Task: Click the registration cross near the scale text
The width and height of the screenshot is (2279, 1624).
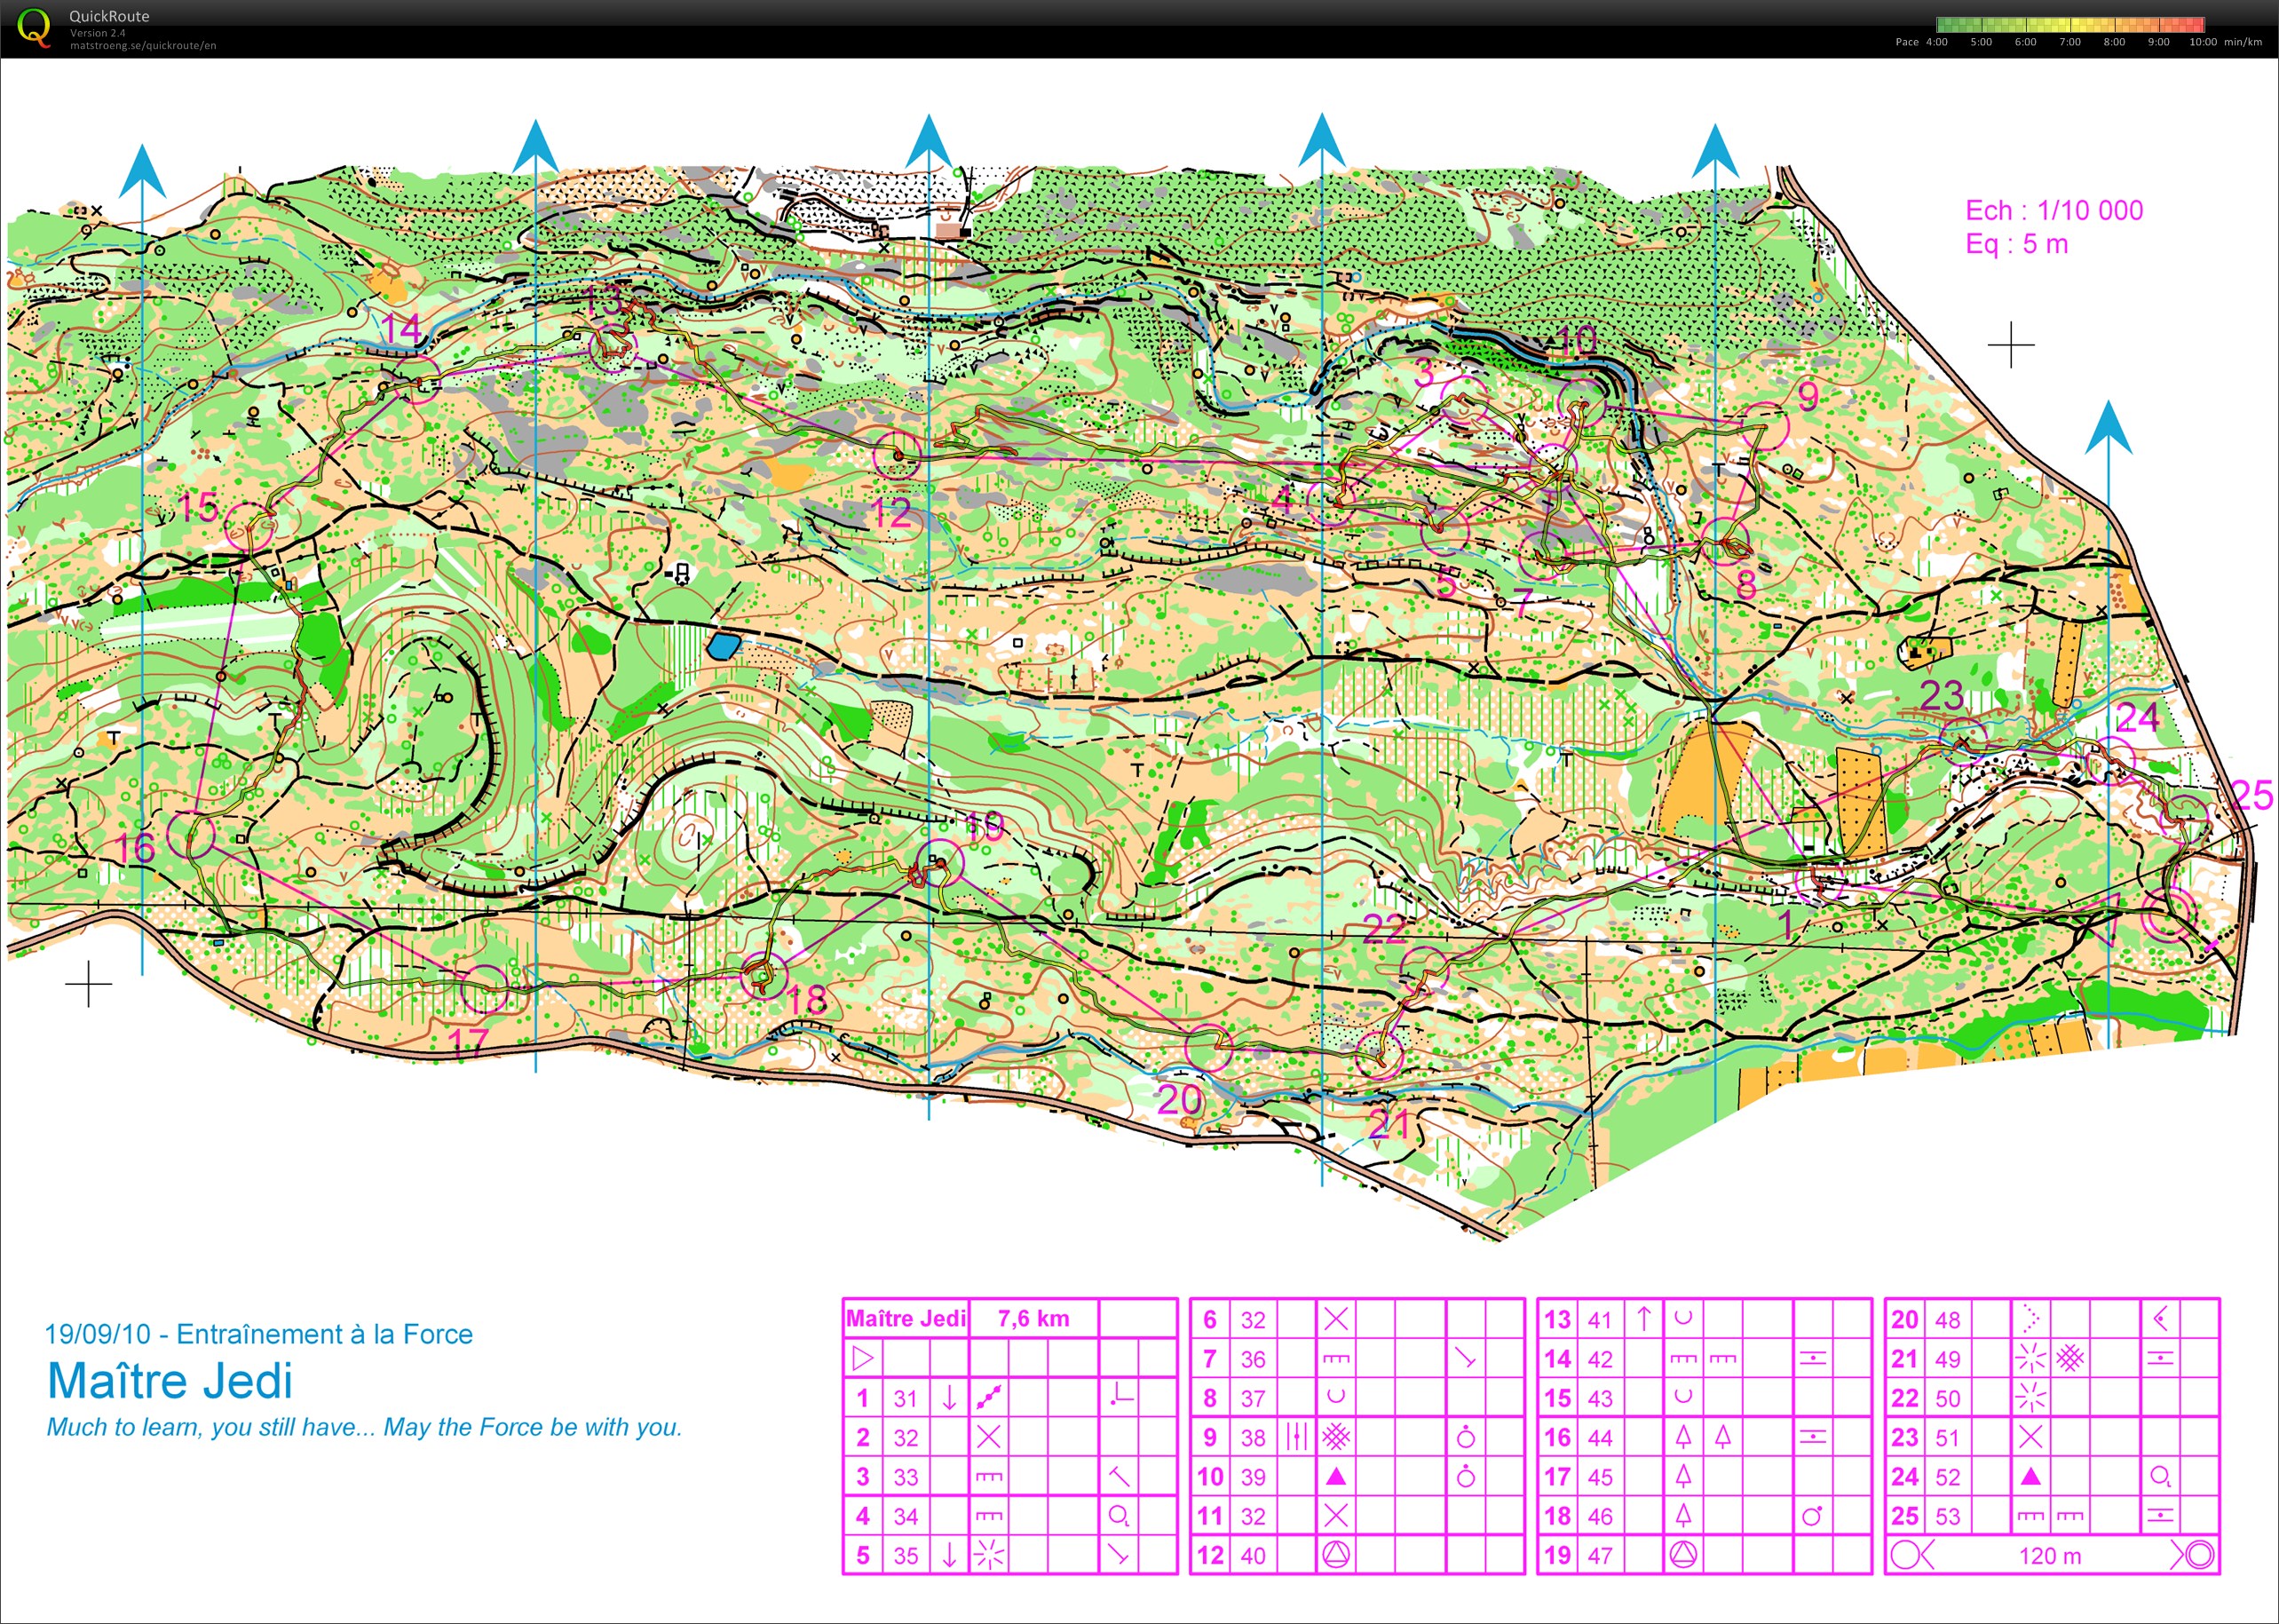Action: (2011, 345)
